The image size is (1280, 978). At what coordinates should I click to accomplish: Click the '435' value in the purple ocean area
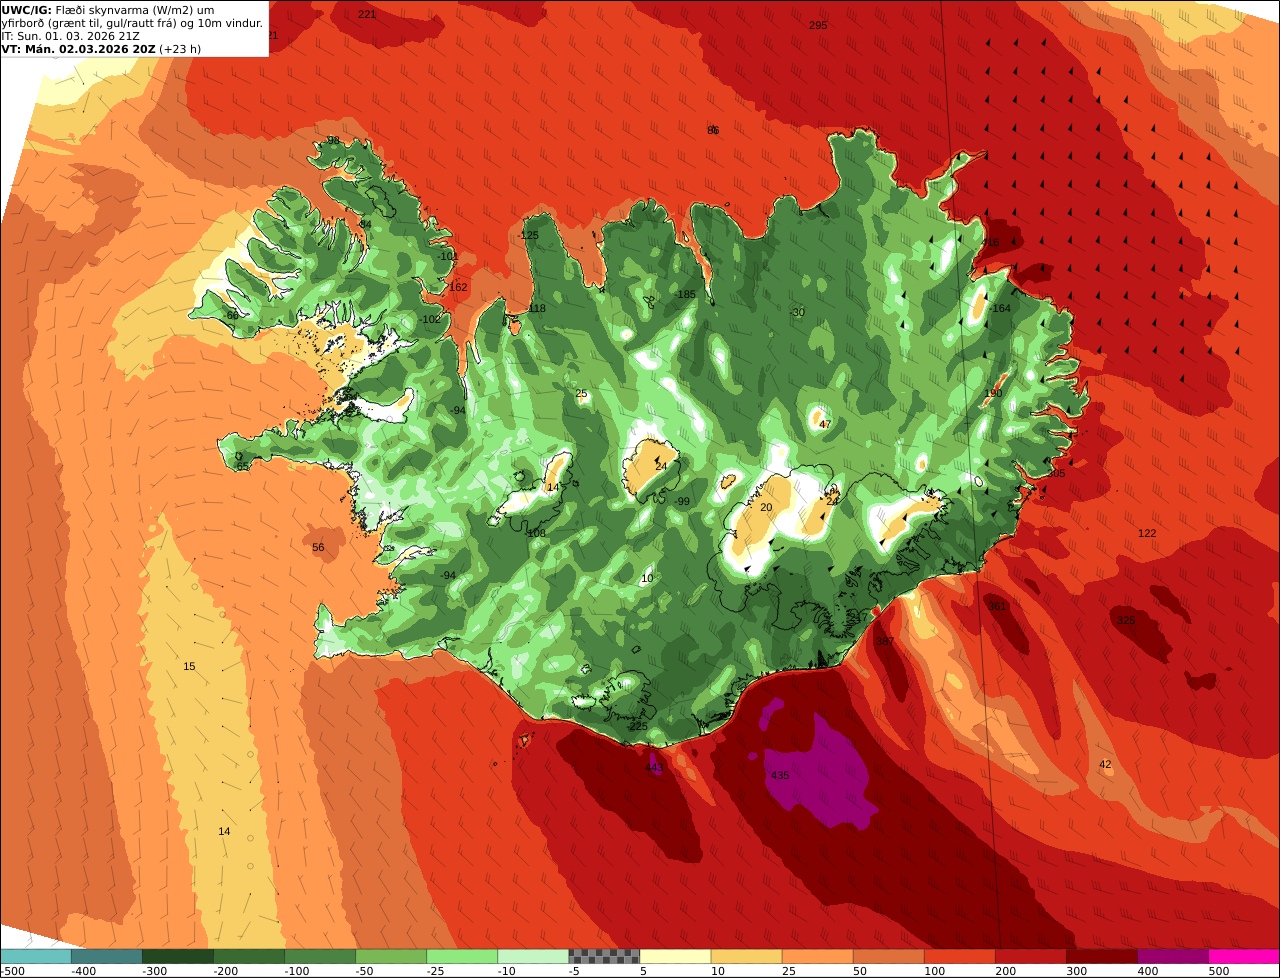(780, 775)
